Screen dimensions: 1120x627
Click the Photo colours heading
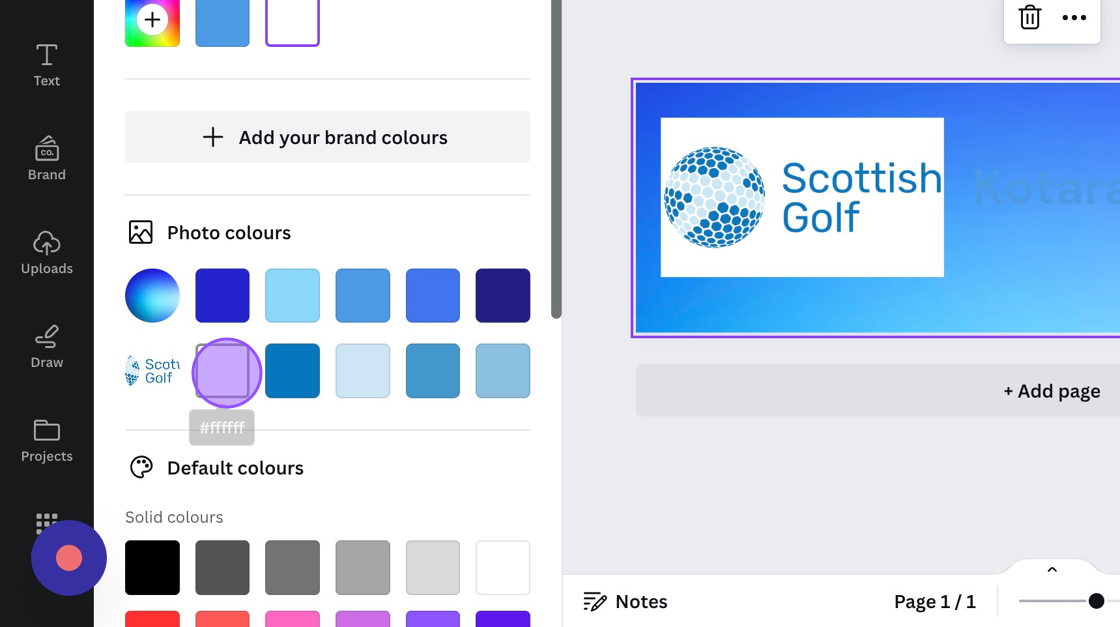click(229, 233)
